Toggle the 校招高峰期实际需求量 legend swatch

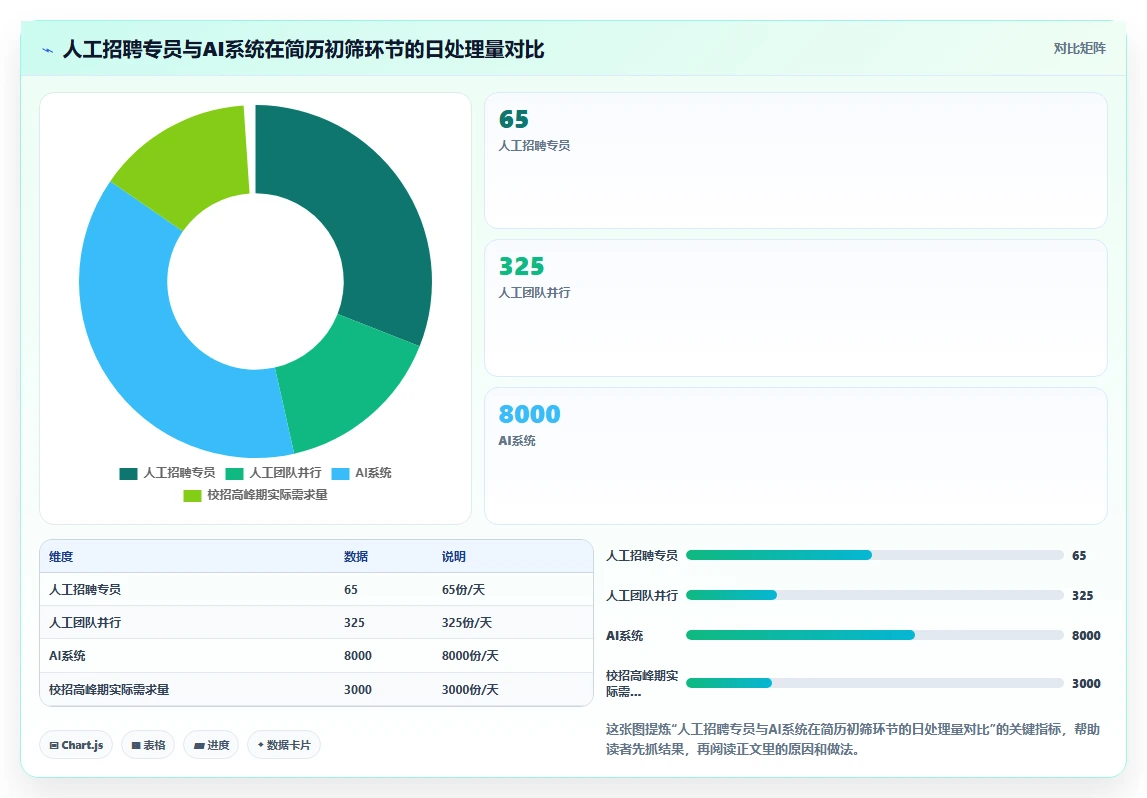point(192,495)
